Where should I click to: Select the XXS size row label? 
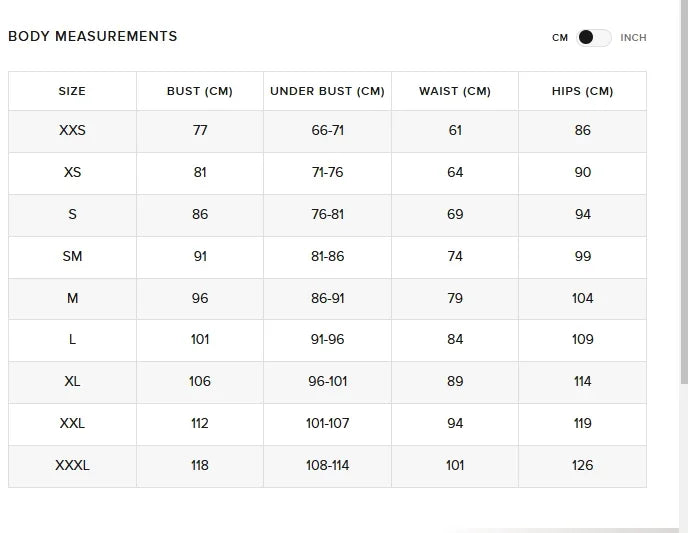72,130
